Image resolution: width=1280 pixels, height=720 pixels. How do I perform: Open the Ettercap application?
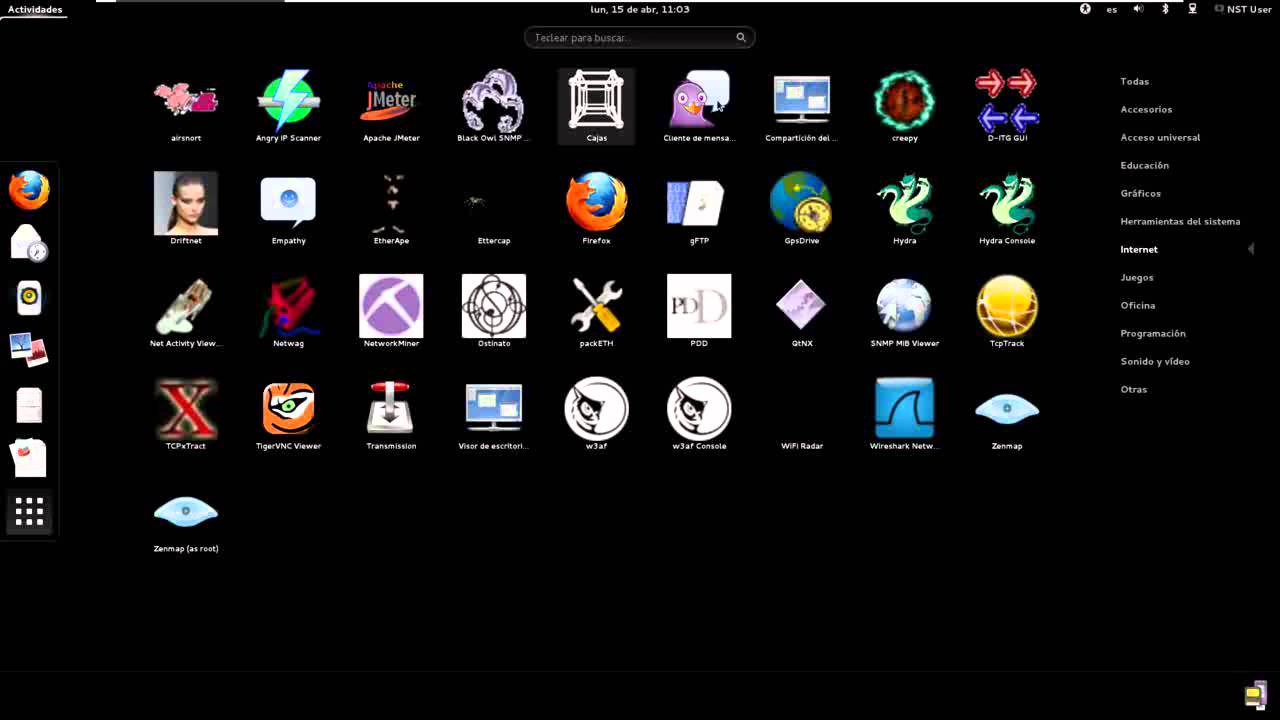(493, 209)
